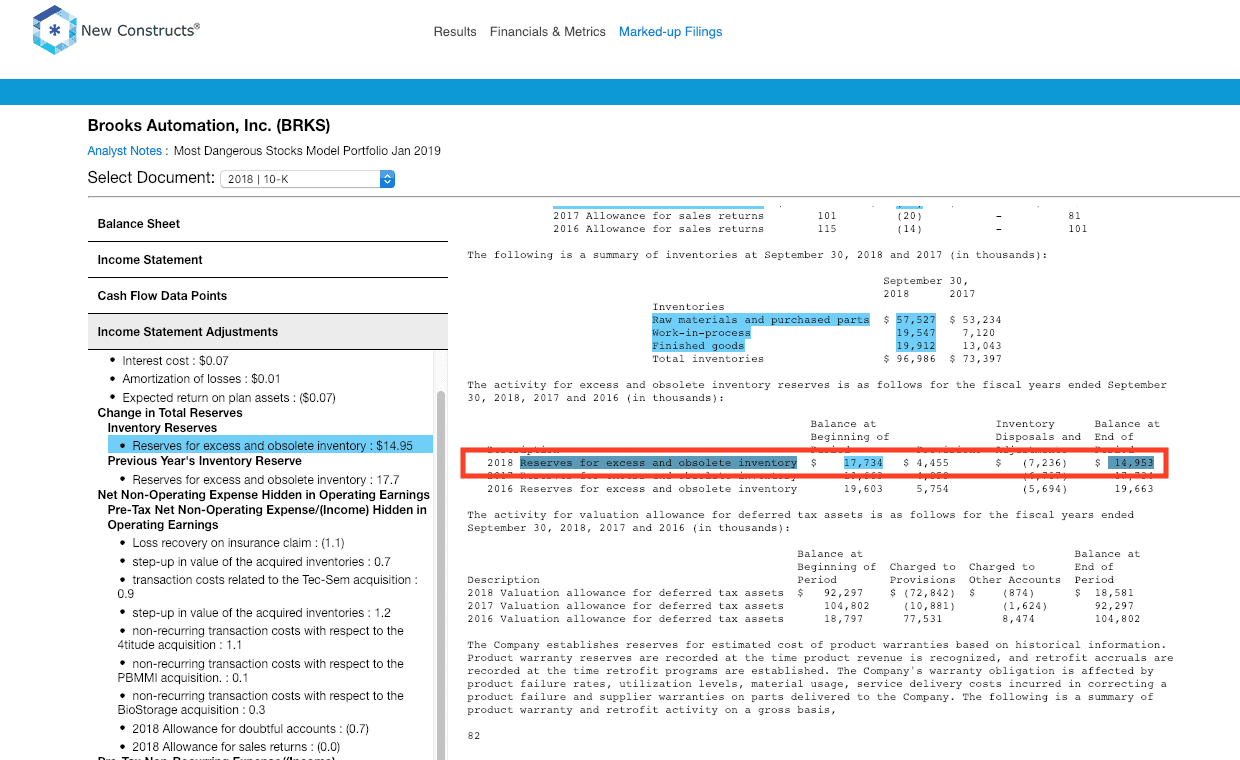Open the Select Document dropdown
This screenshot has height=760, width=1240.
pos(308,179)
